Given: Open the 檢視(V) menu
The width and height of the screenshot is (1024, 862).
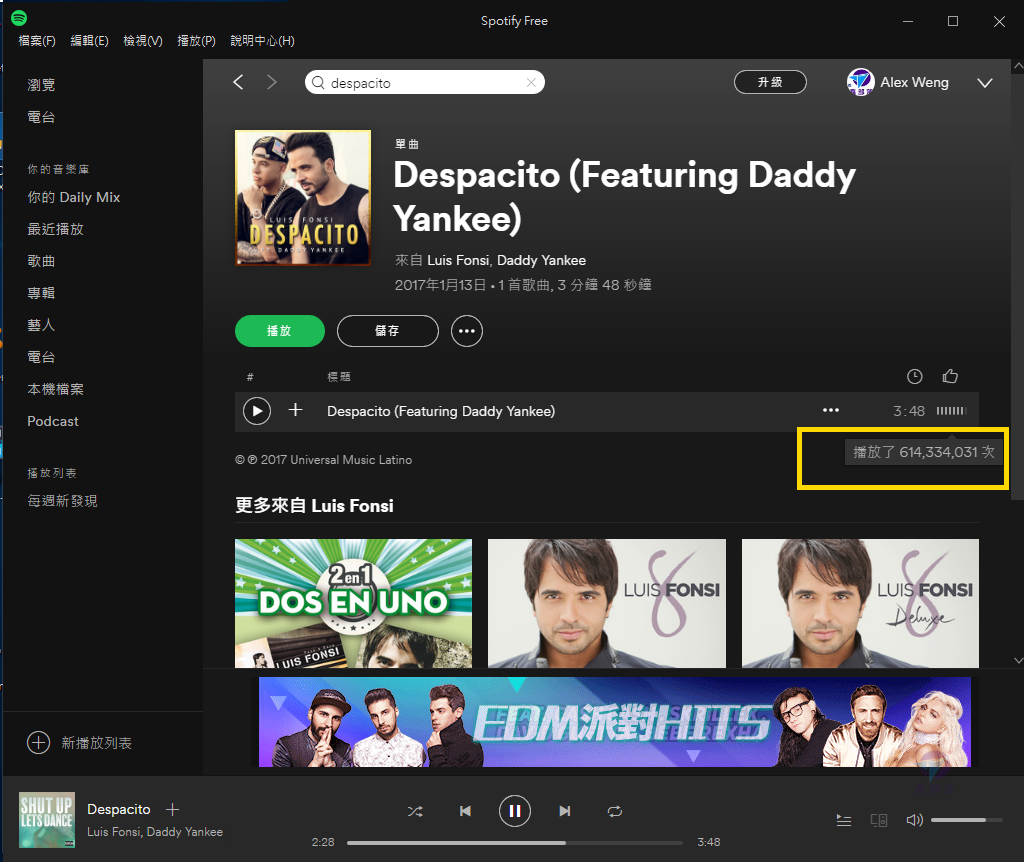Looking at the screenshot, I should coord(143,41).
